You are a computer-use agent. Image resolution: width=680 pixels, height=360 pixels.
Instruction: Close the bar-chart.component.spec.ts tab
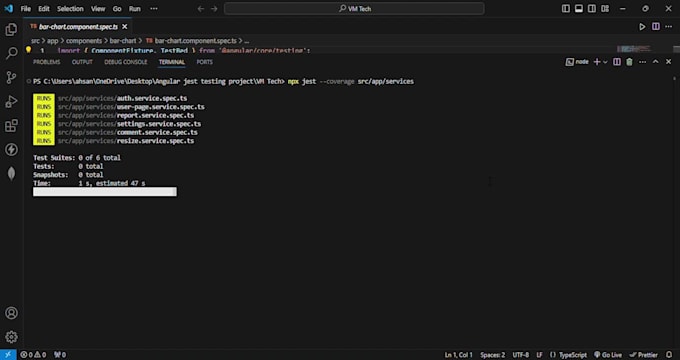pyautogui.click(x=125, y=26)
